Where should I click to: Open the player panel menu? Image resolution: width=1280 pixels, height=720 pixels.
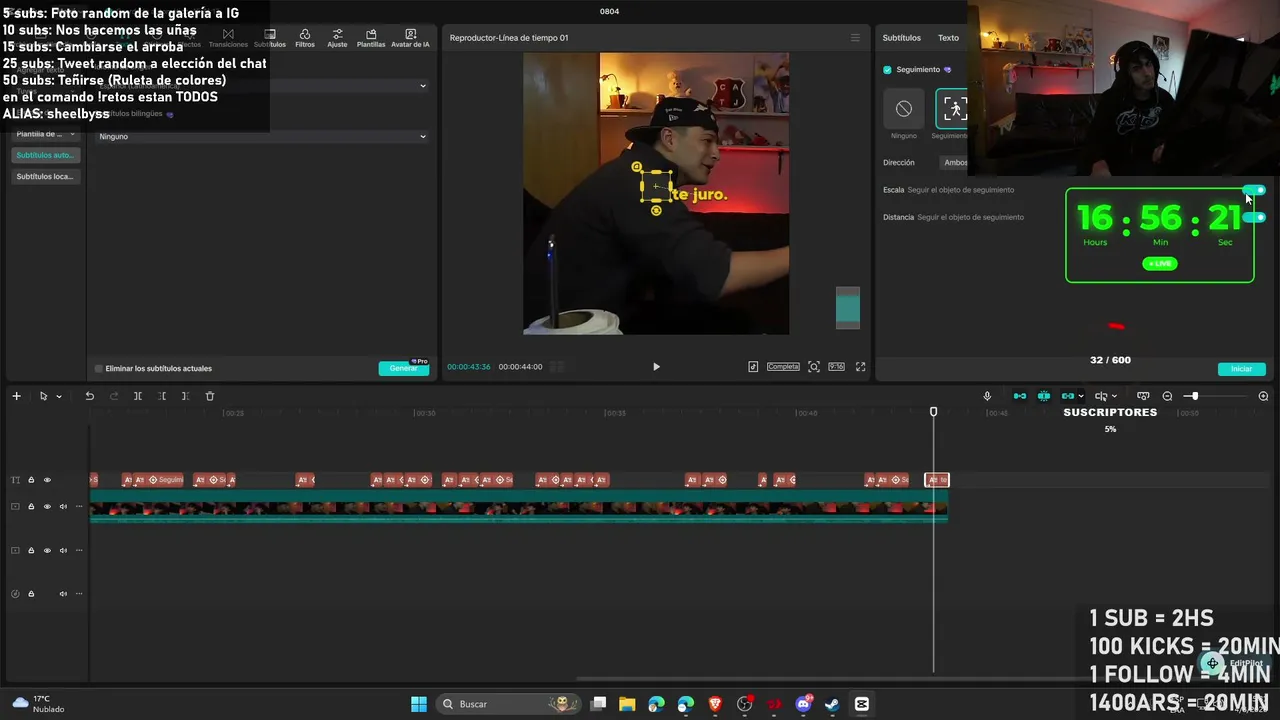pos(855,38)
